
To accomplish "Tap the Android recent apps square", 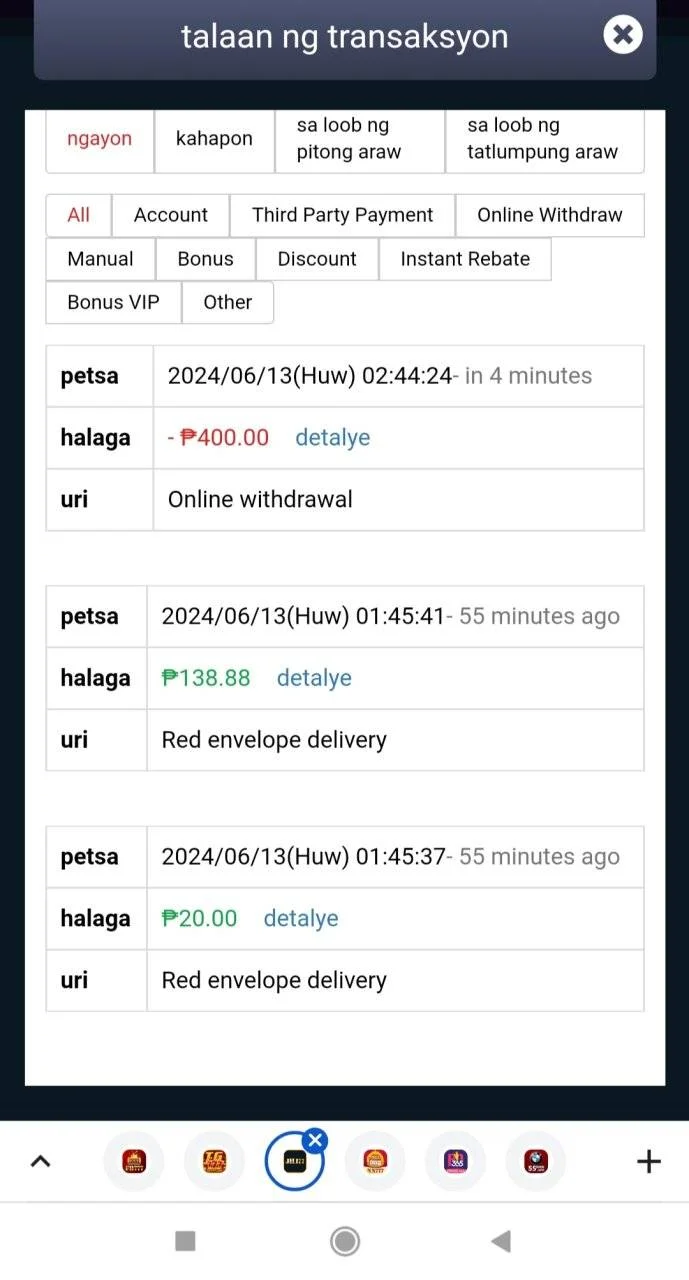I will 185,1241.
